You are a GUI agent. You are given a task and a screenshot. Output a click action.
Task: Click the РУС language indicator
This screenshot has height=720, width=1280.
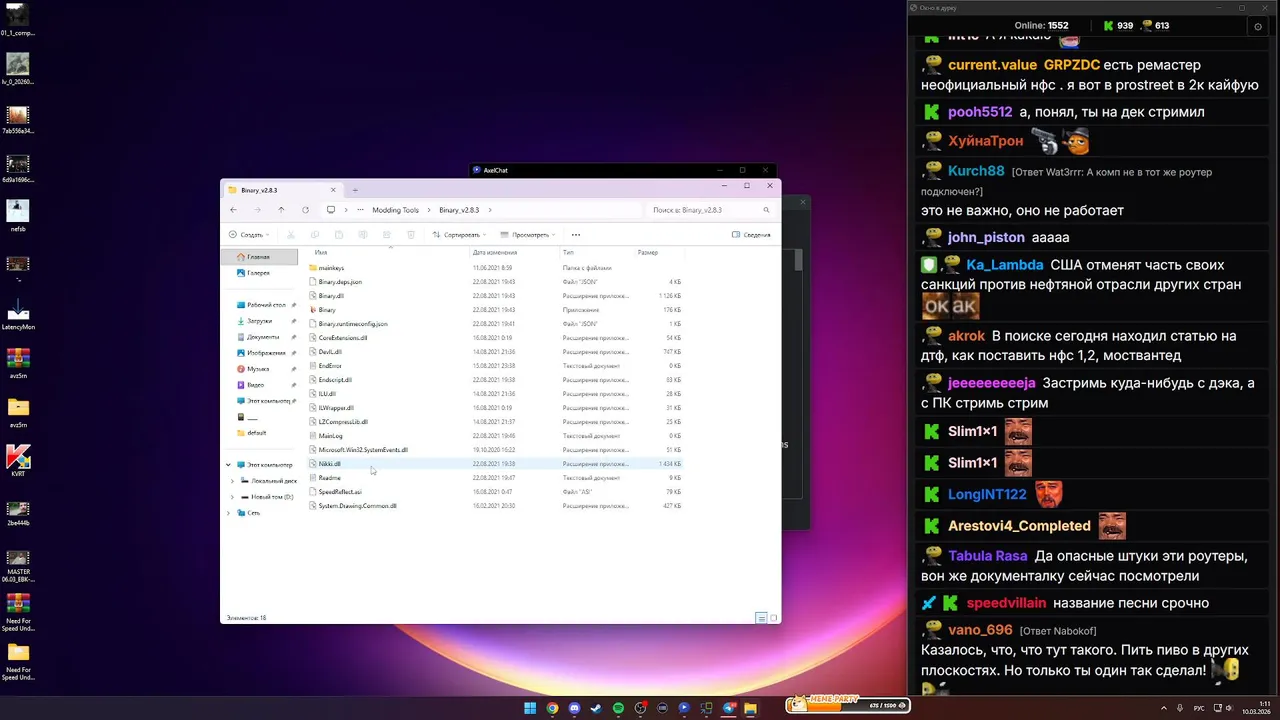(x=1201, y=708)
